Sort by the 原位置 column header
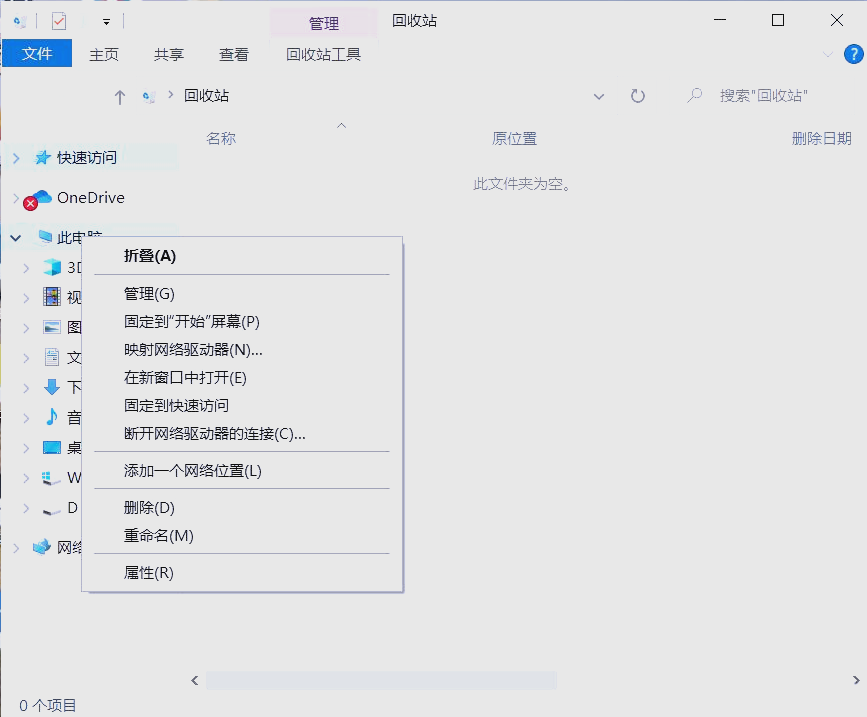The image size is (867, 717). click(514, 138)
